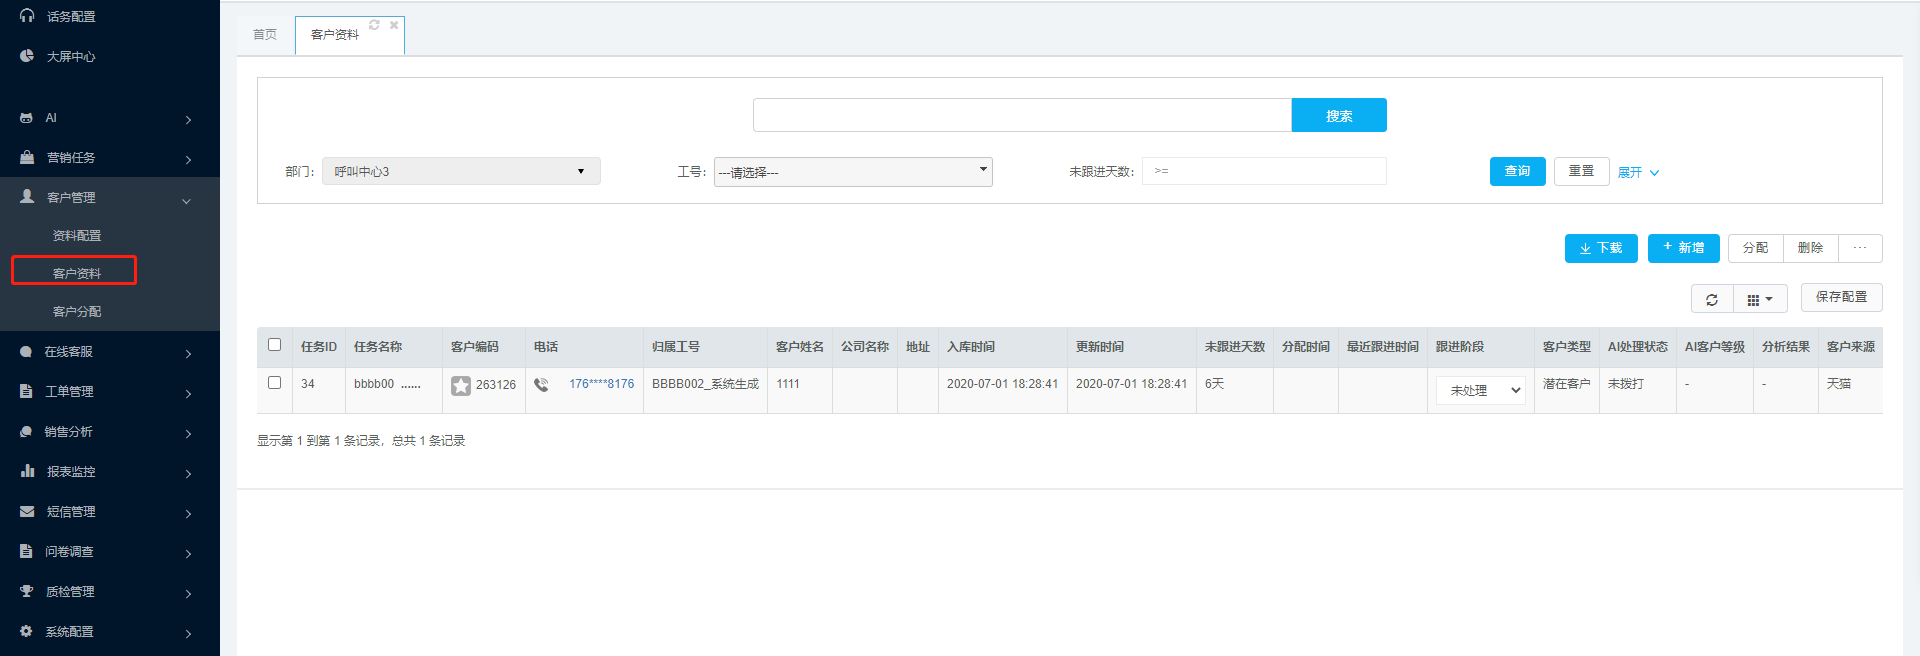Open 客户分配 in the sidebar
Viewport: 1920px width, 656px height.
77,312
